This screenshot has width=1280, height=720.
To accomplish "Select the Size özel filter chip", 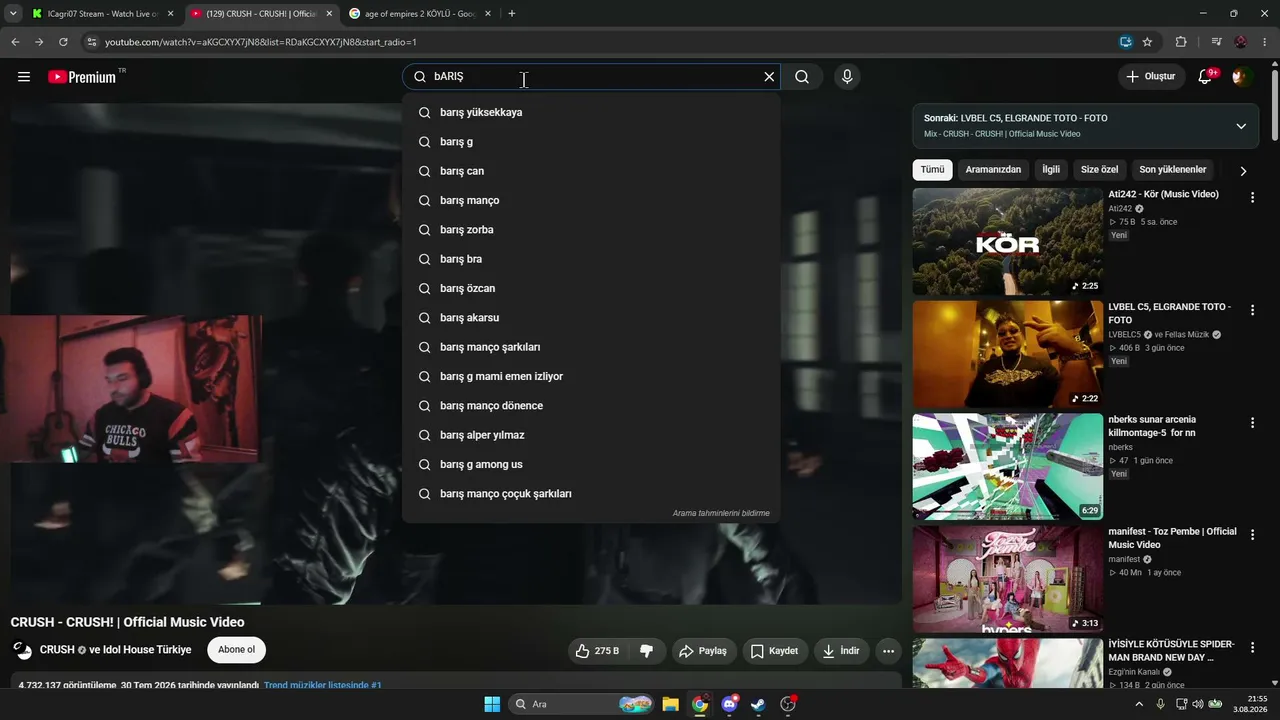I will click(1099, 170).
